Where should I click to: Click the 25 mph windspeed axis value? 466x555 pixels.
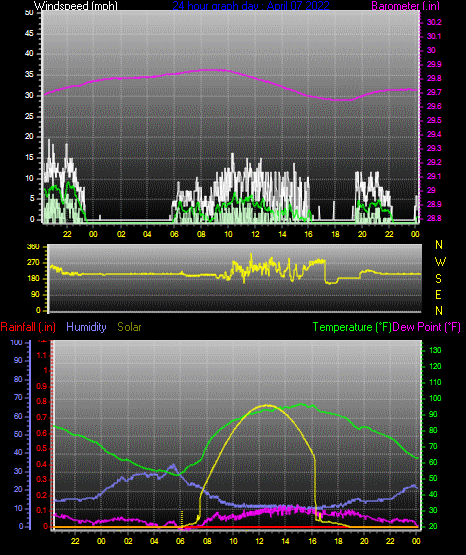(29, 116)
